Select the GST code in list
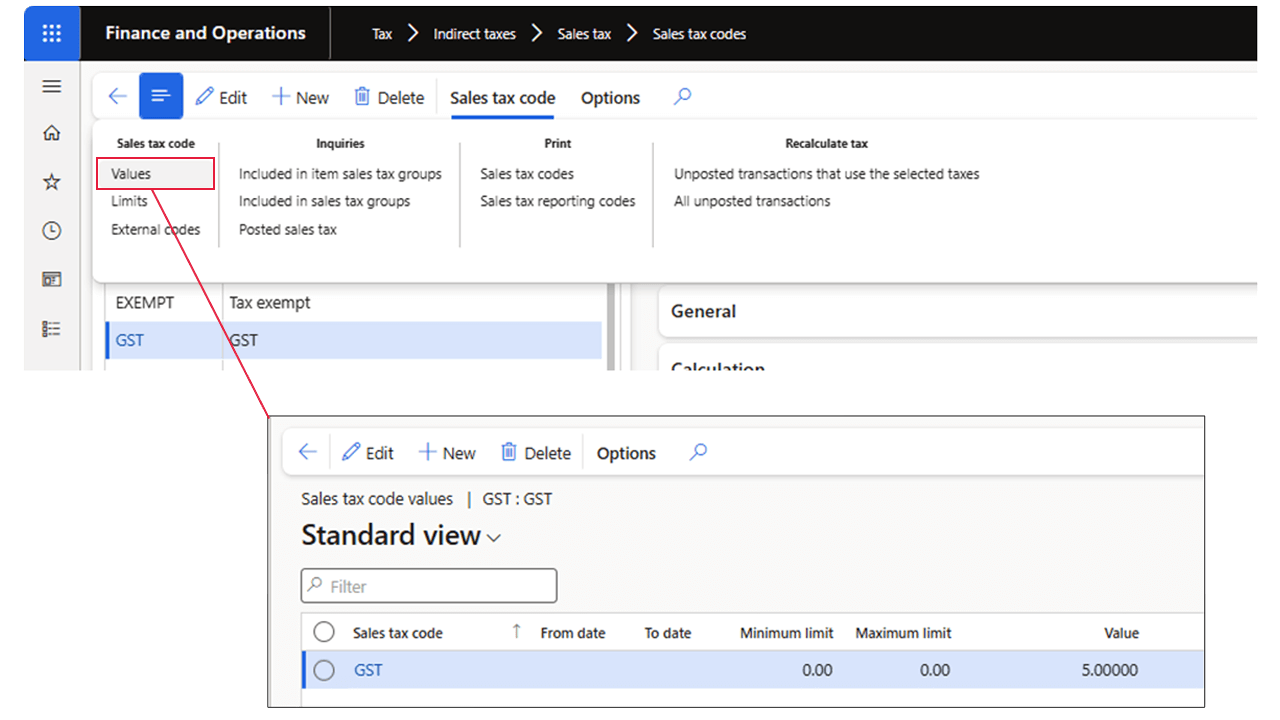 point(130,340)
